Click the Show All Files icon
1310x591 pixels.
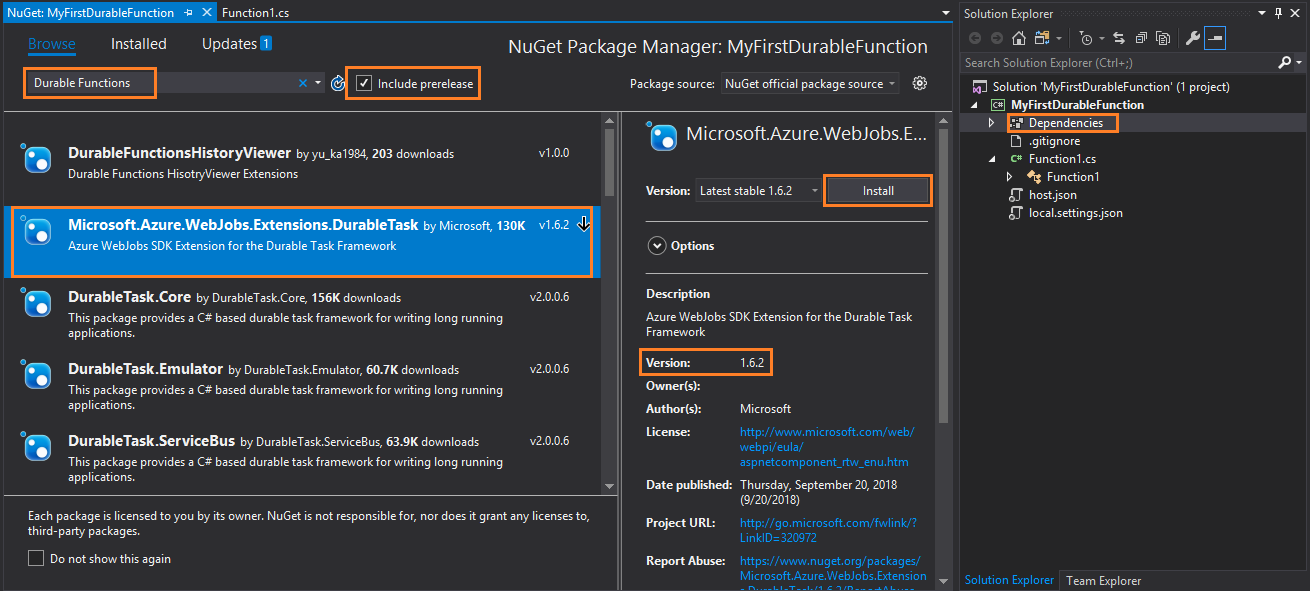tap(1163, 38)
